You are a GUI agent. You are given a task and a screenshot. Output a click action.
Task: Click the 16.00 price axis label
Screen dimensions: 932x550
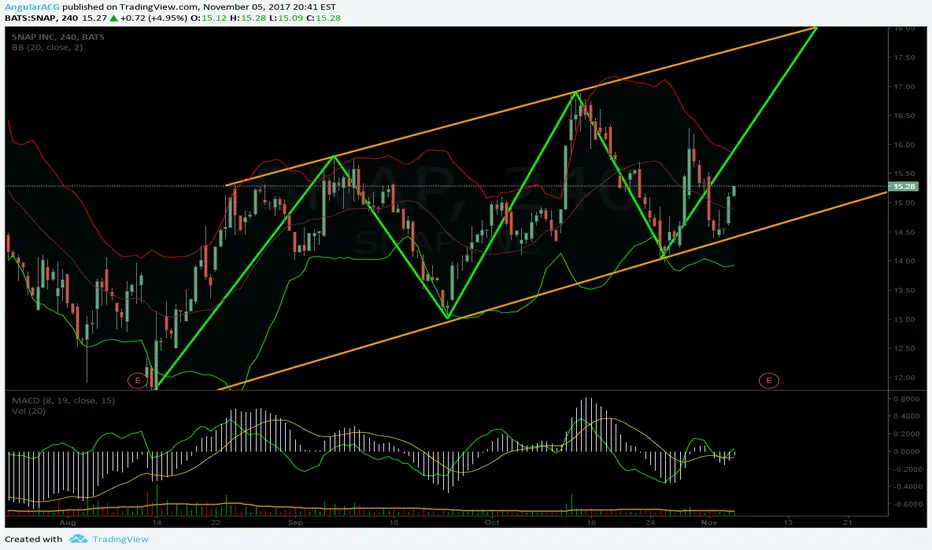click(x=905, y=145)
